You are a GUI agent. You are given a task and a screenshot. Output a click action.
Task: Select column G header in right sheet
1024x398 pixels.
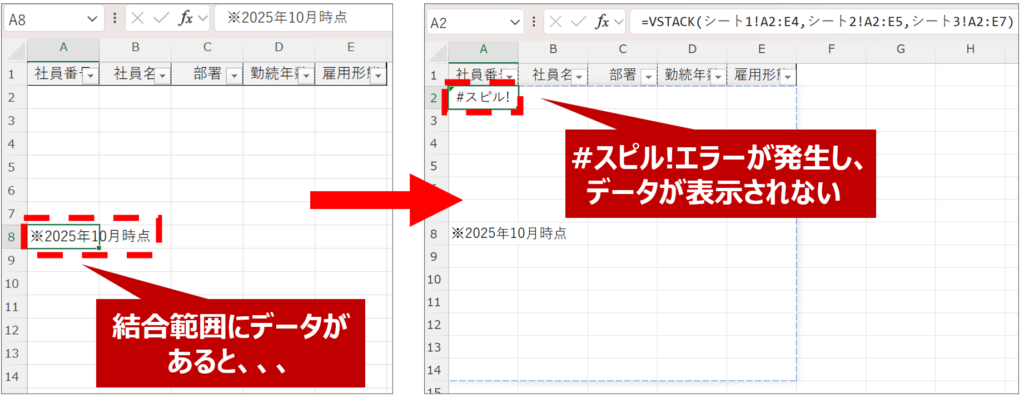pos(901,49)
